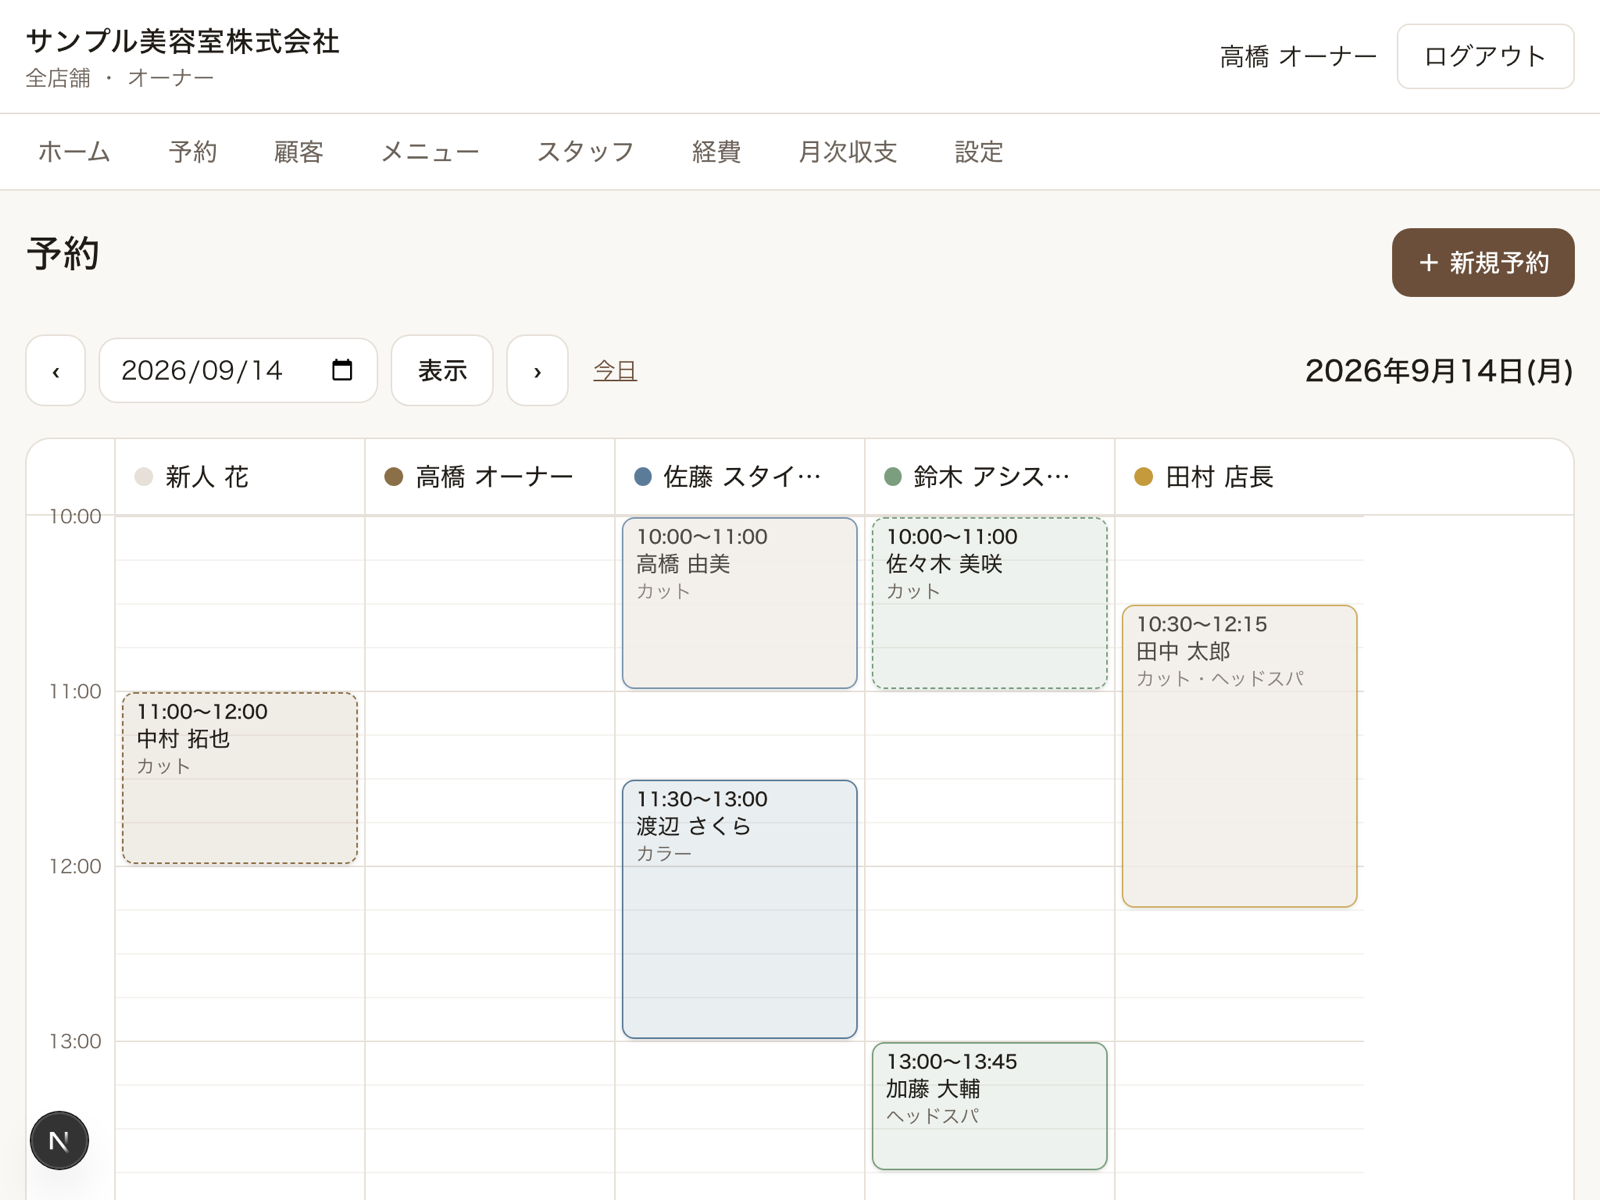Go to the メニュー tab

coord(430,152)
